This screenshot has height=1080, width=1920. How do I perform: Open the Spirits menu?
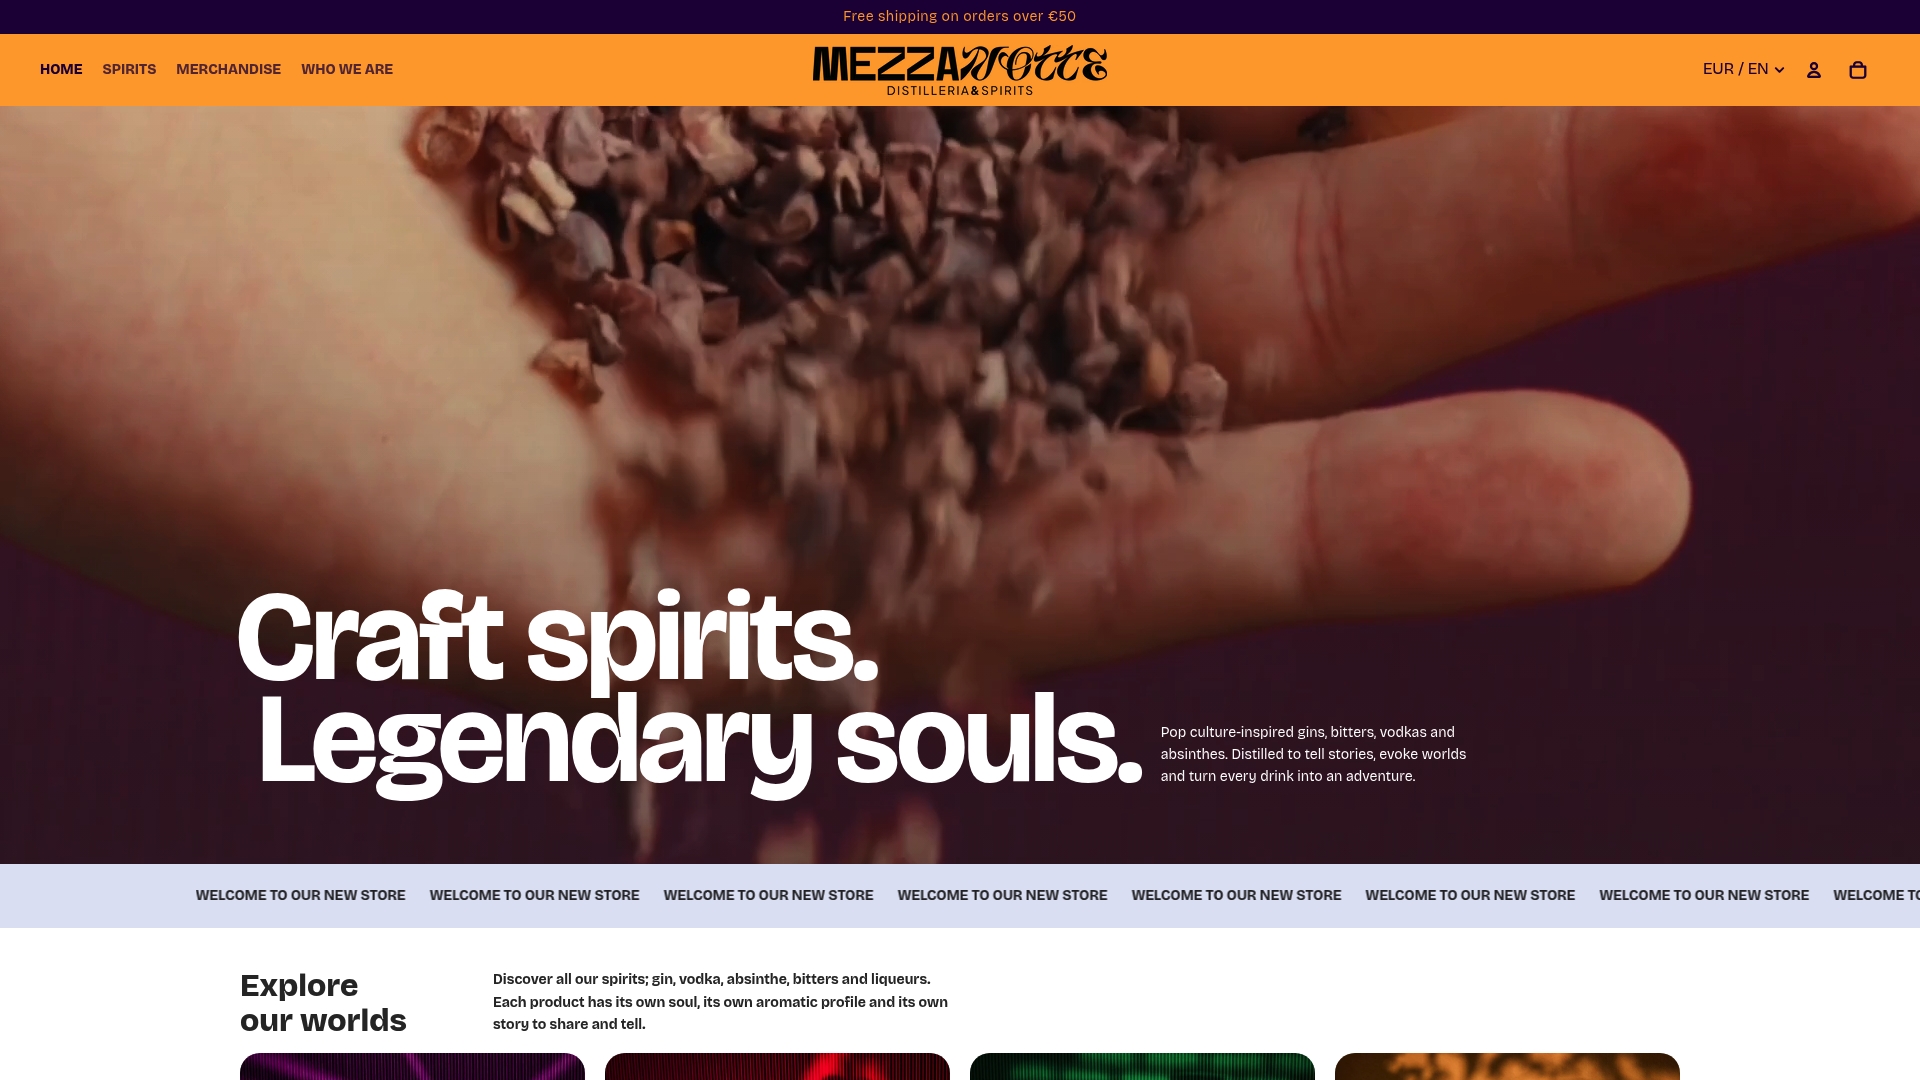click(129, 69)
